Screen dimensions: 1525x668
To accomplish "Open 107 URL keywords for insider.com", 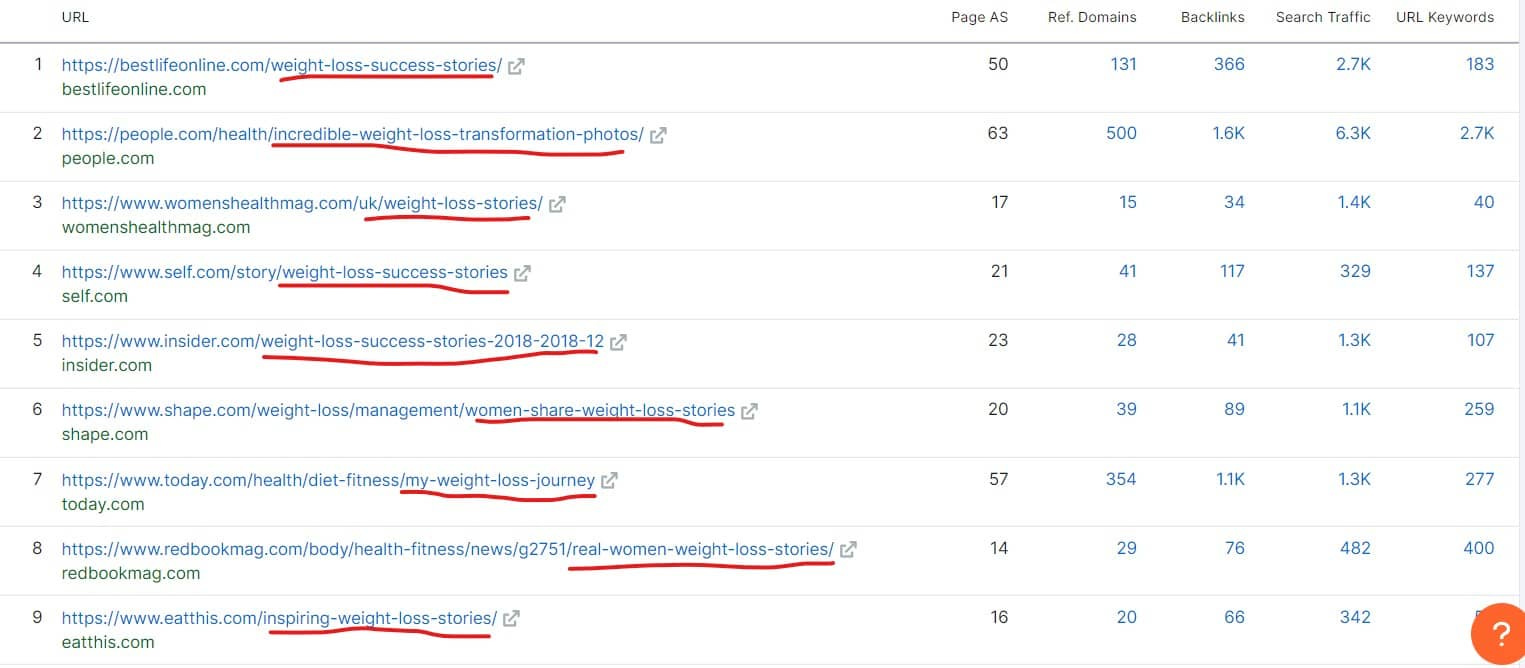I will pos(1480,340).
